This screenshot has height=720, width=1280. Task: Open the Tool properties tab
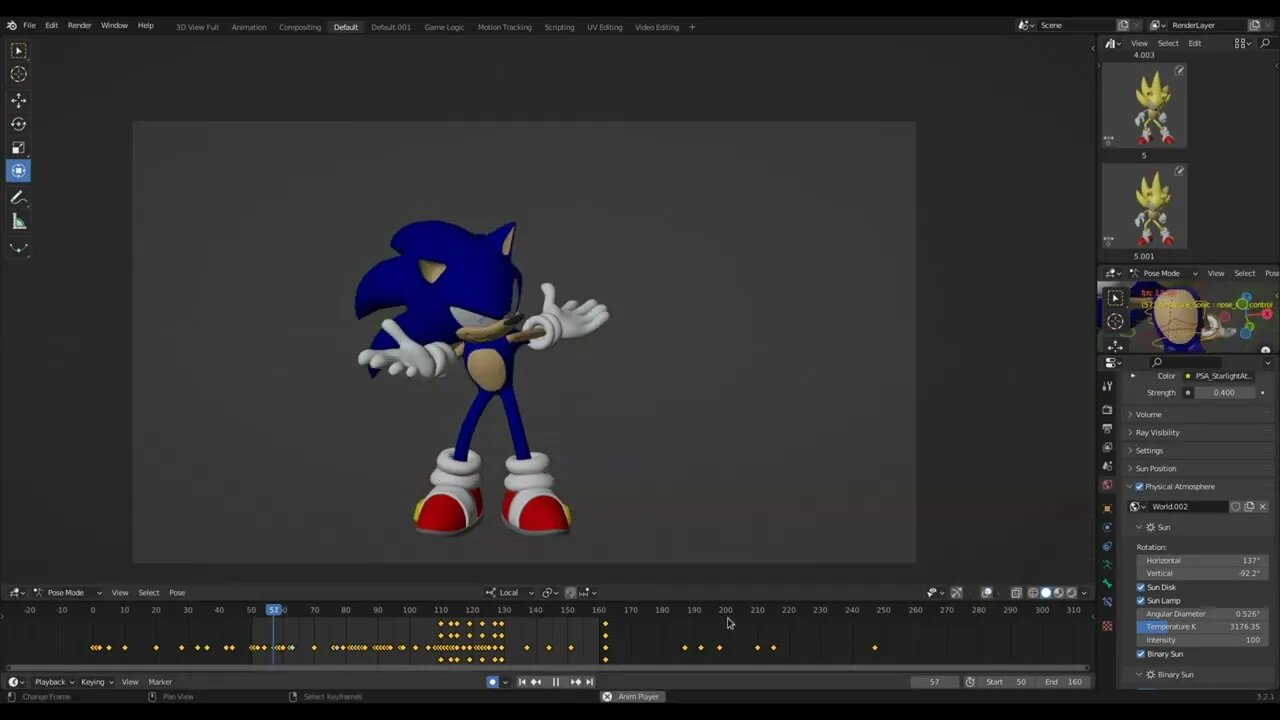pyautogui.click(x=1107, y=386)
